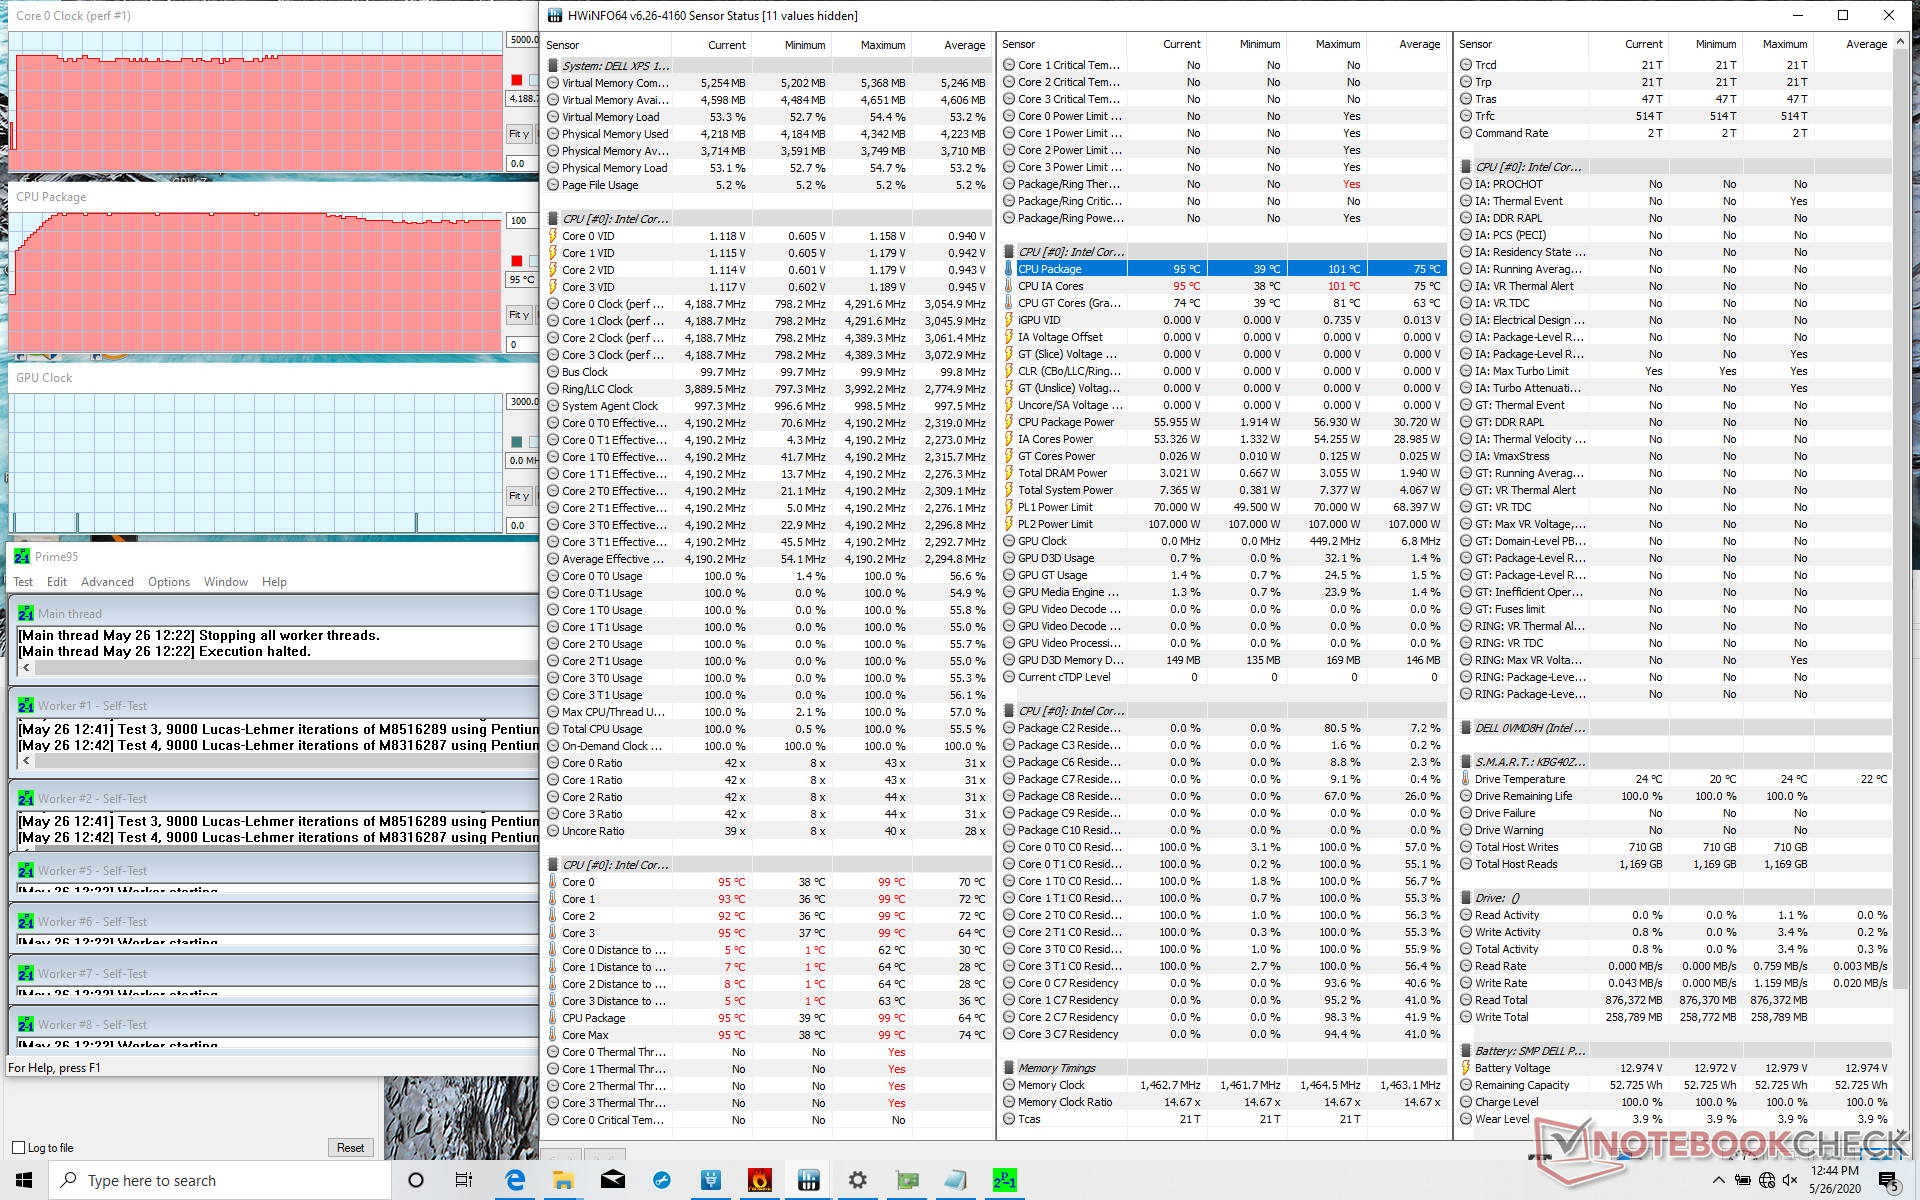This screenshot has height=1200, width=1920.
Task: Click the Reset button
Action: click(350, 1147)
